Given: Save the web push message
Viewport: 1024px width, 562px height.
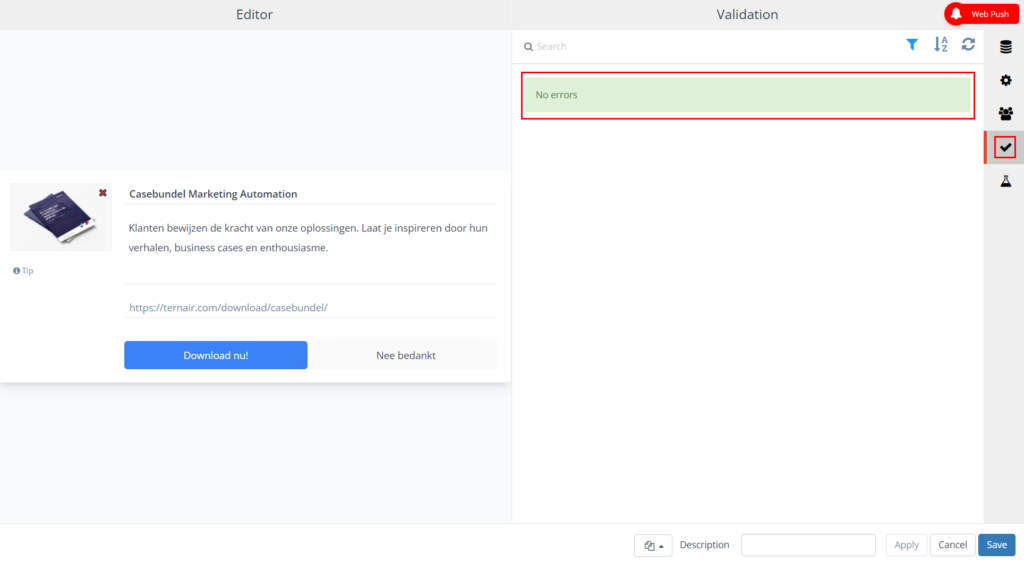Looking at the screenshot, I should click(x=996, y=545).
